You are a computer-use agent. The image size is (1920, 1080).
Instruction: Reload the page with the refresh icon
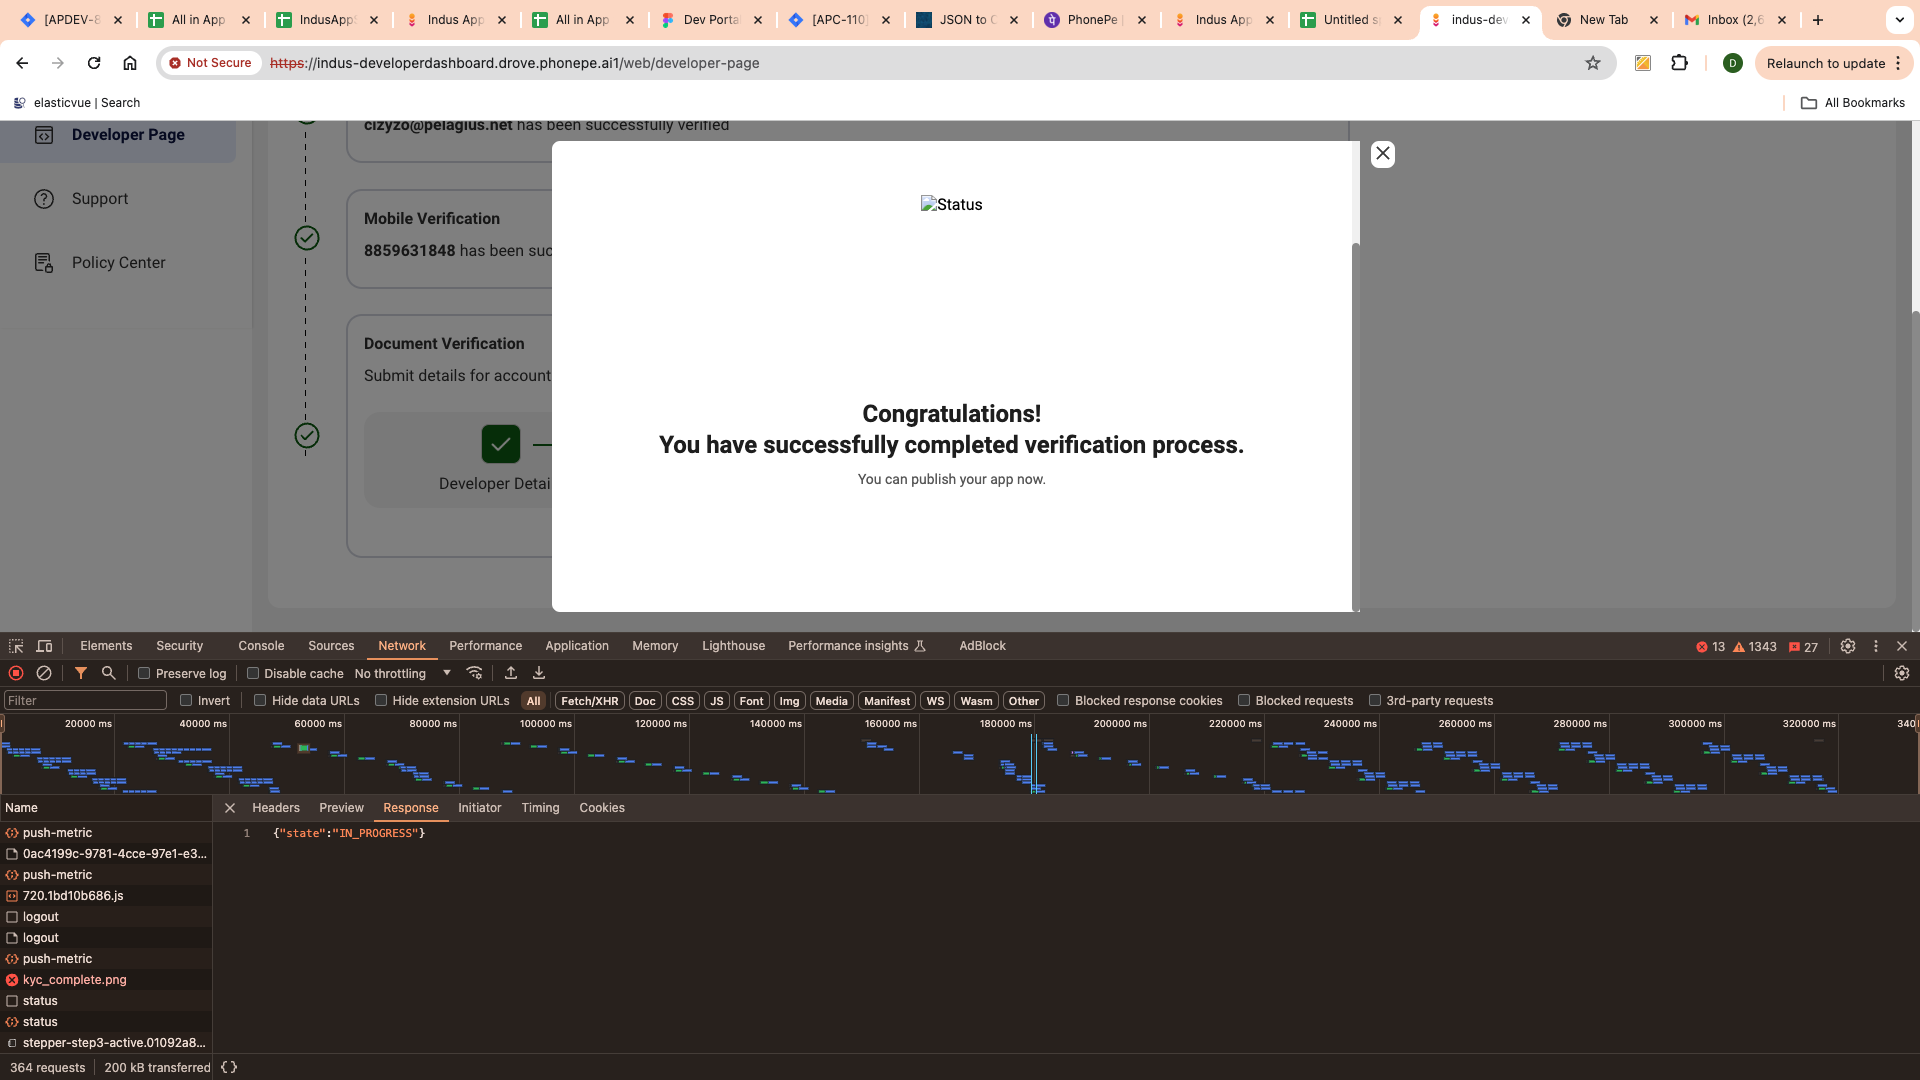tap(94, 63)
